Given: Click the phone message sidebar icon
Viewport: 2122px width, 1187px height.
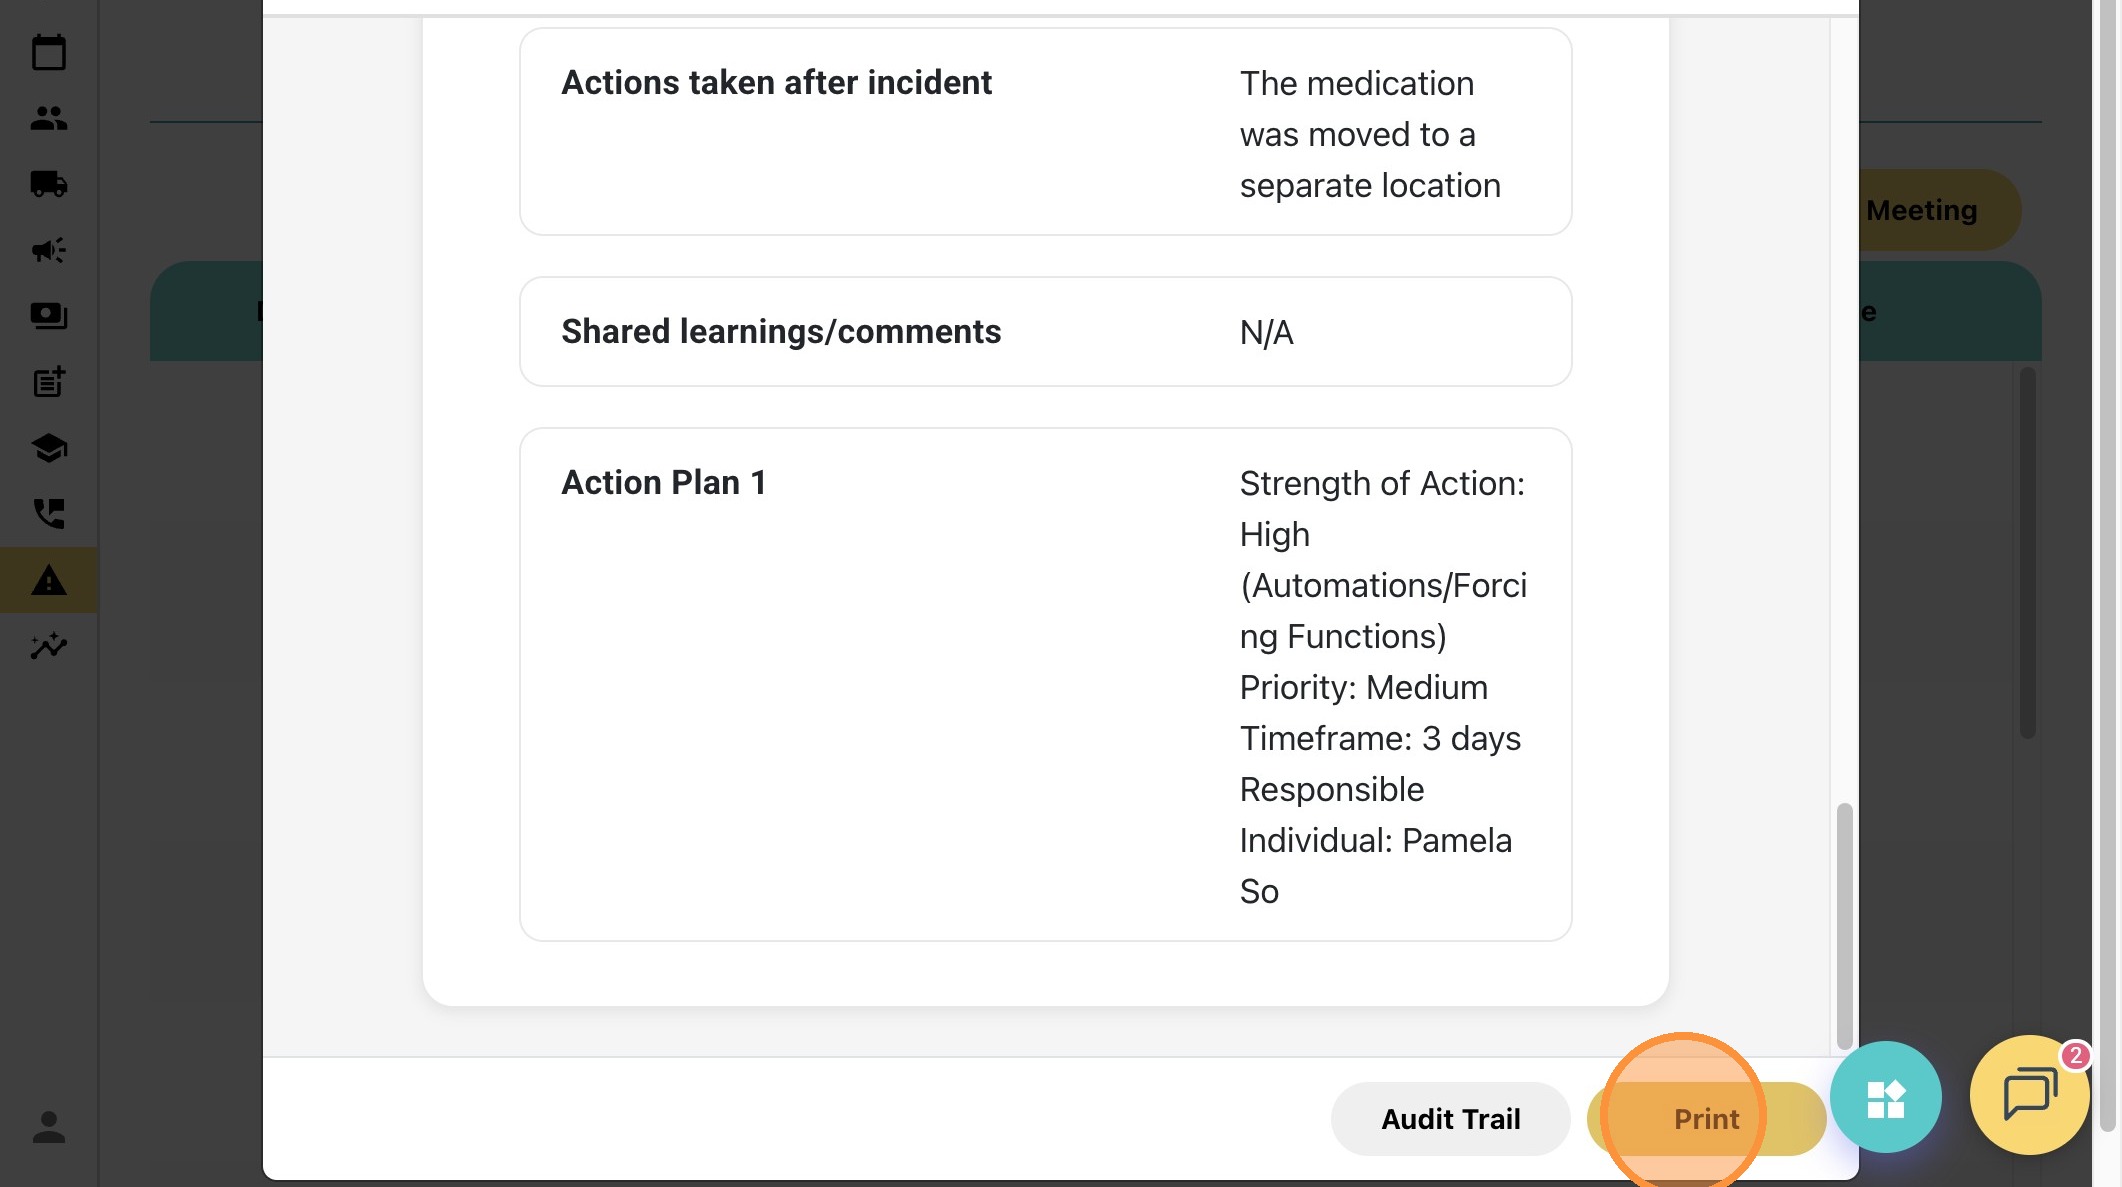Looking at the screenshot, I should tap(48, 514).
